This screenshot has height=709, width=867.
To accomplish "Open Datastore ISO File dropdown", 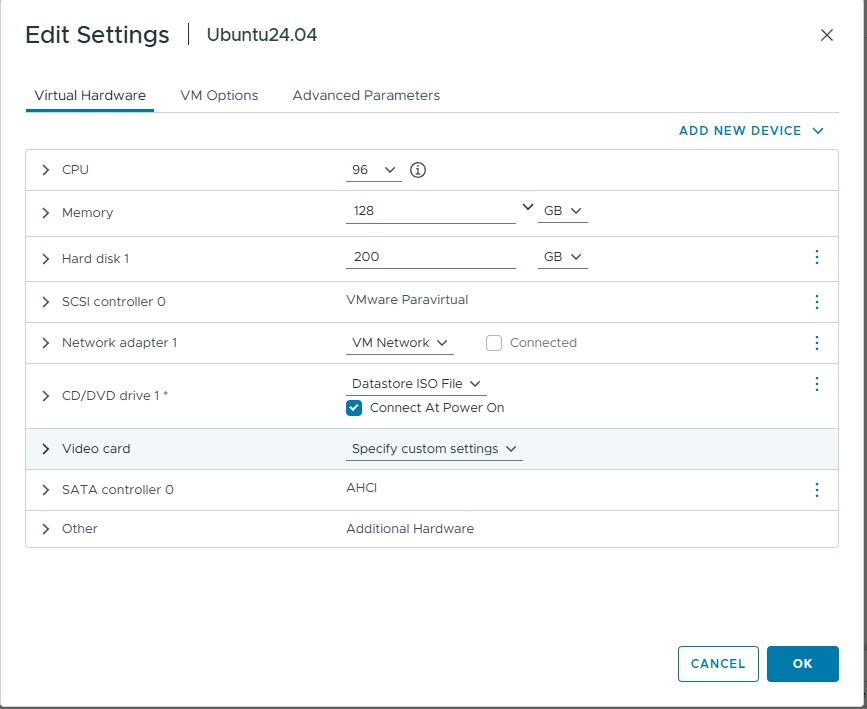I will (416, 384).
